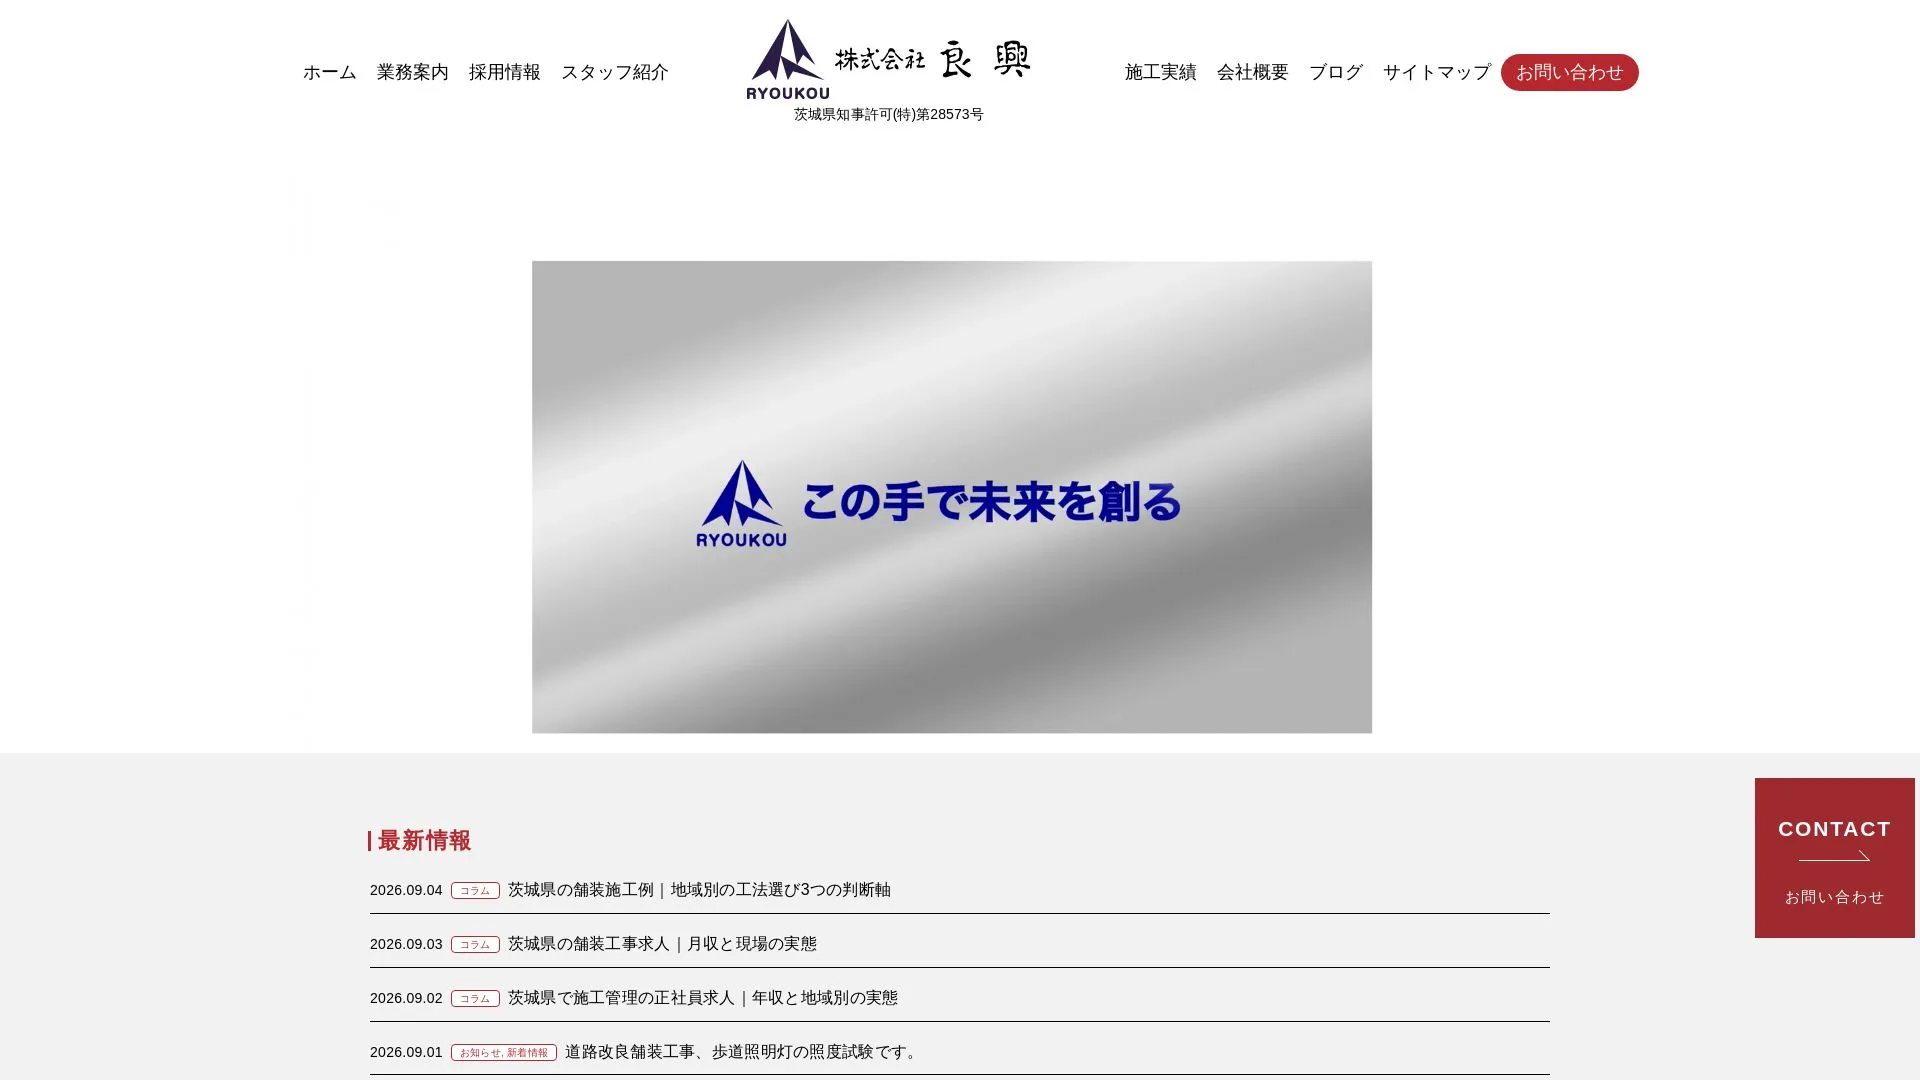1920x1080 pixels.
Task: Navigate to 施工実績
Action: (1161, 72)
